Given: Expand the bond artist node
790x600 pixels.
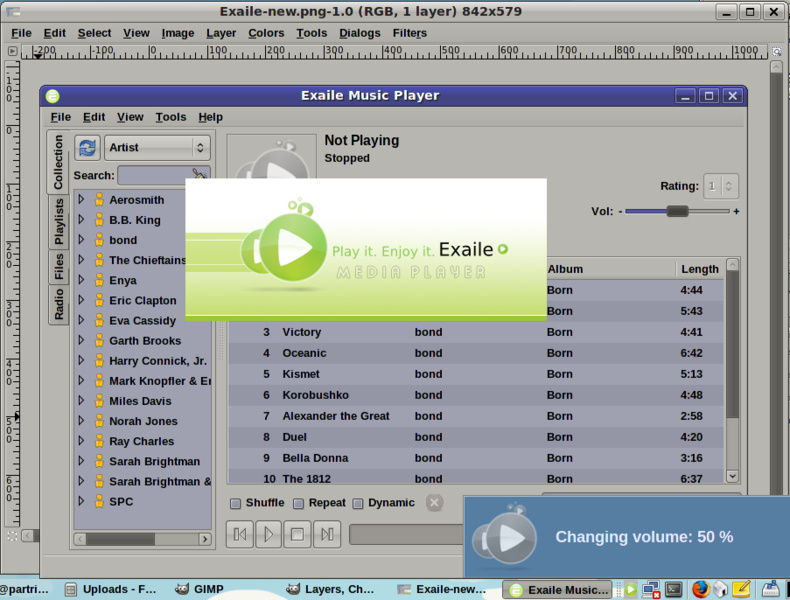Looking at the screenshot, I should click(x=81, y=240).
